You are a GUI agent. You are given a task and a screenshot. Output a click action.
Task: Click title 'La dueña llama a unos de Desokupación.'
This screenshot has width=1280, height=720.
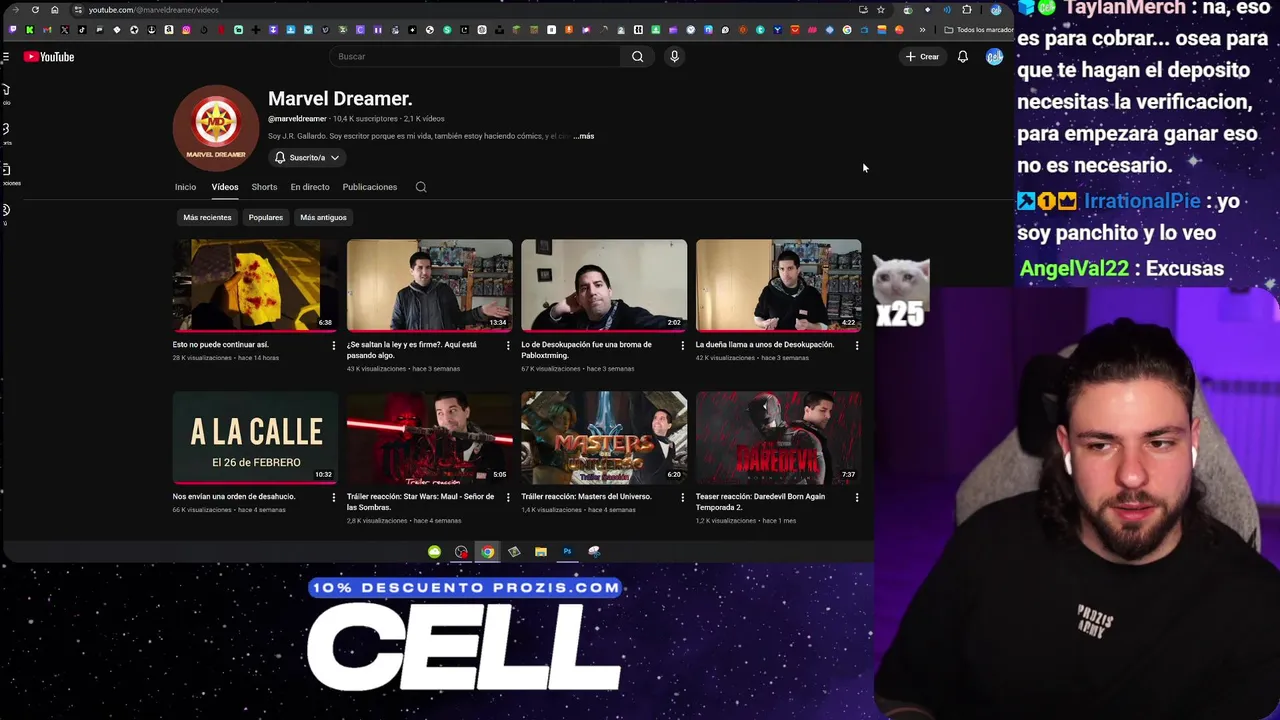point(765,345)
